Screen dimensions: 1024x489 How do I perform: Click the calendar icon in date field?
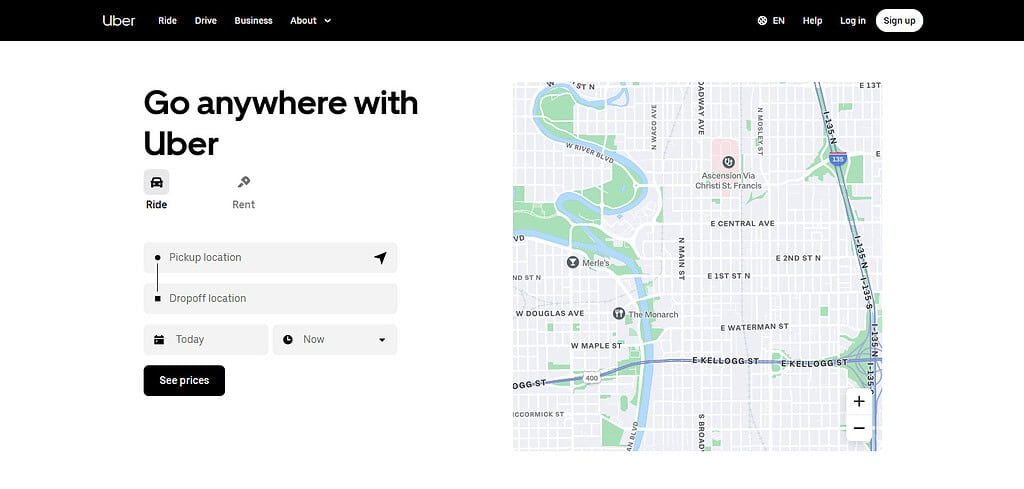pyautogui.click(x=159, y=339)
